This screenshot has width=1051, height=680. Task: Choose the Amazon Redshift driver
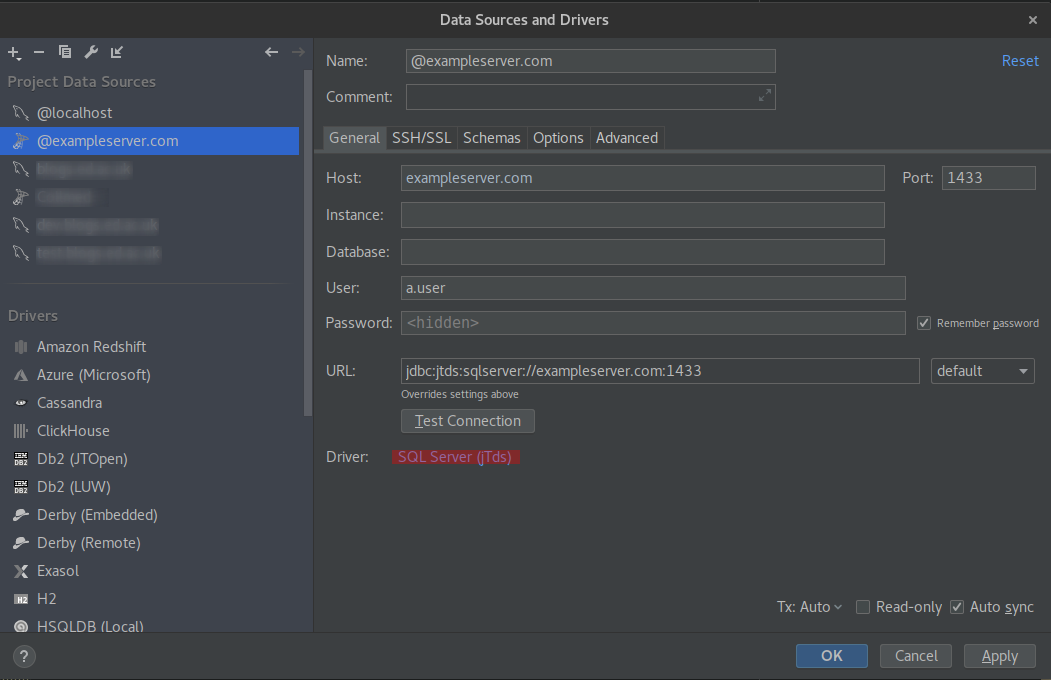[151, 347]
